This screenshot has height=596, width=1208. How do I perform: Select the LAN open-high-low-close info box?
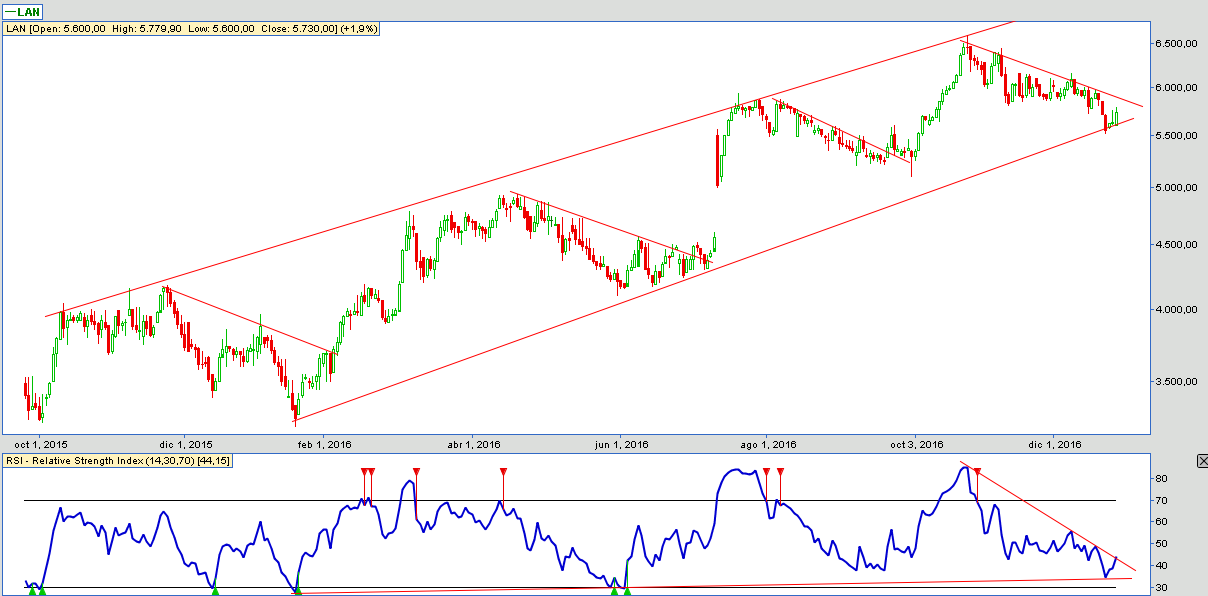pyautogui.click(x=192, y=29)
